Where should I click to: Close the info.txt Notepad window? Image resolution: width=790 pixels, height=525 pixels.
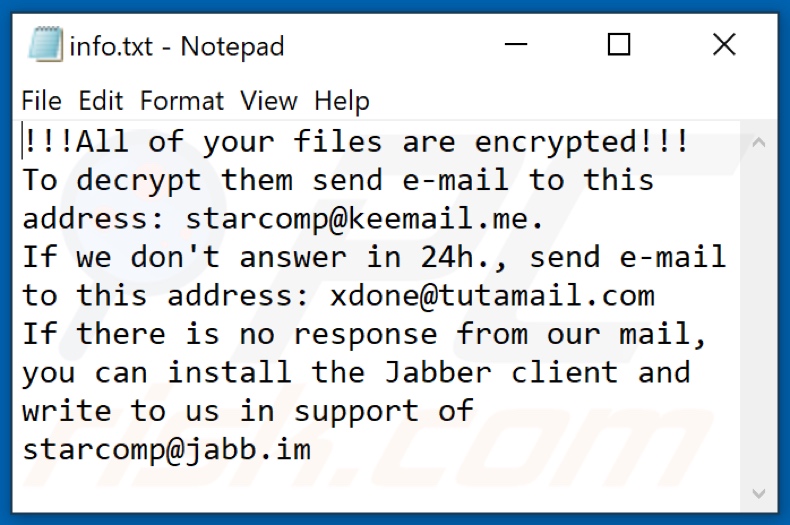pos(723,45)
